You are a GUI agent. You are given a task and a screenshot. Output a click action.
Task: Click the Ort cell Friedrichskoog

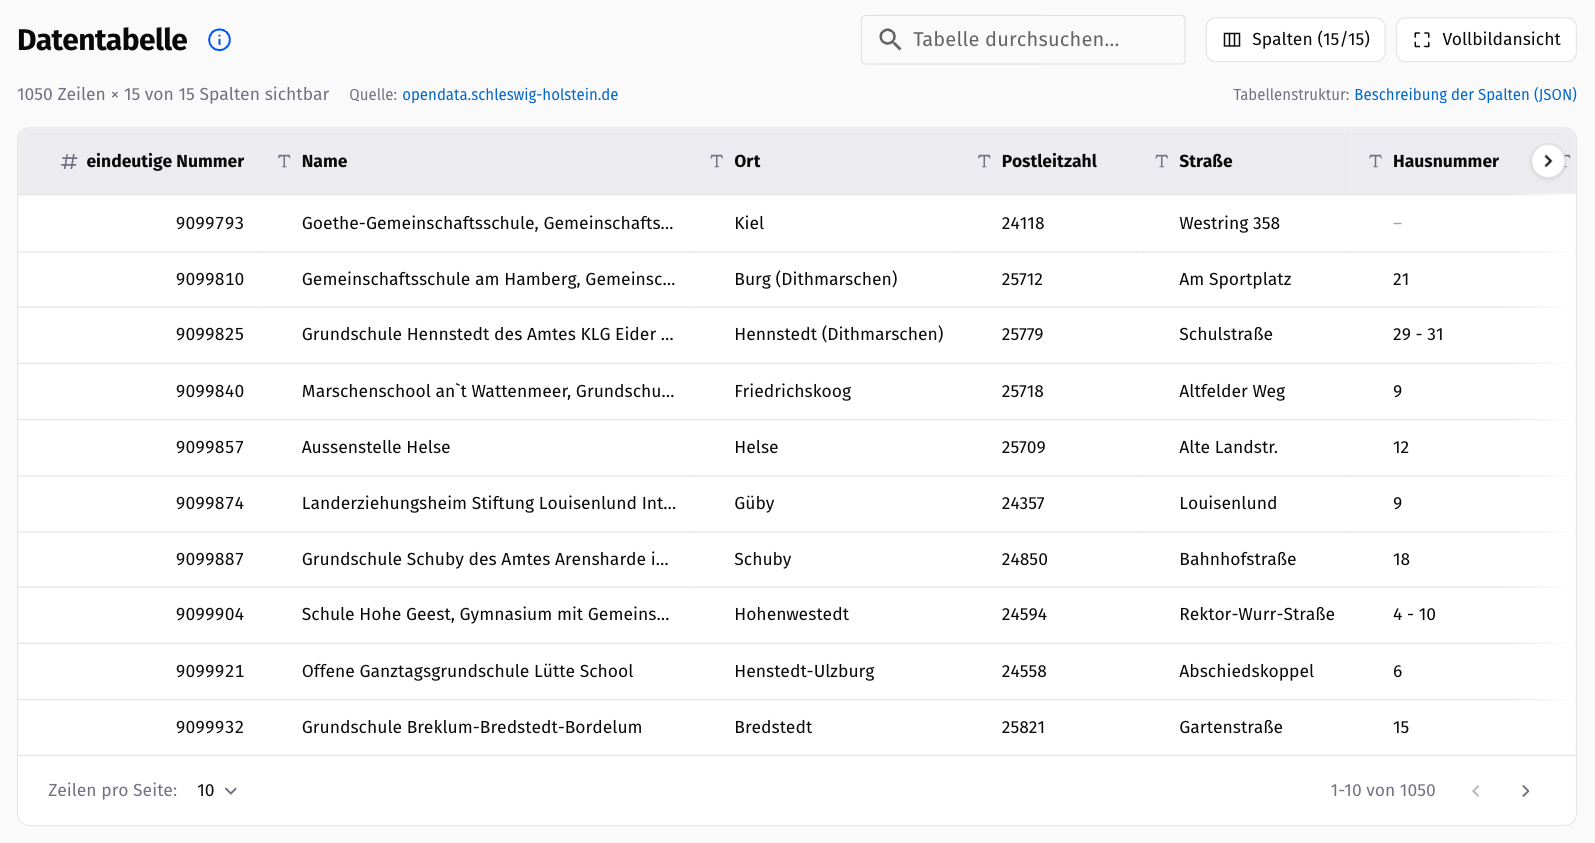click(793, 391)
